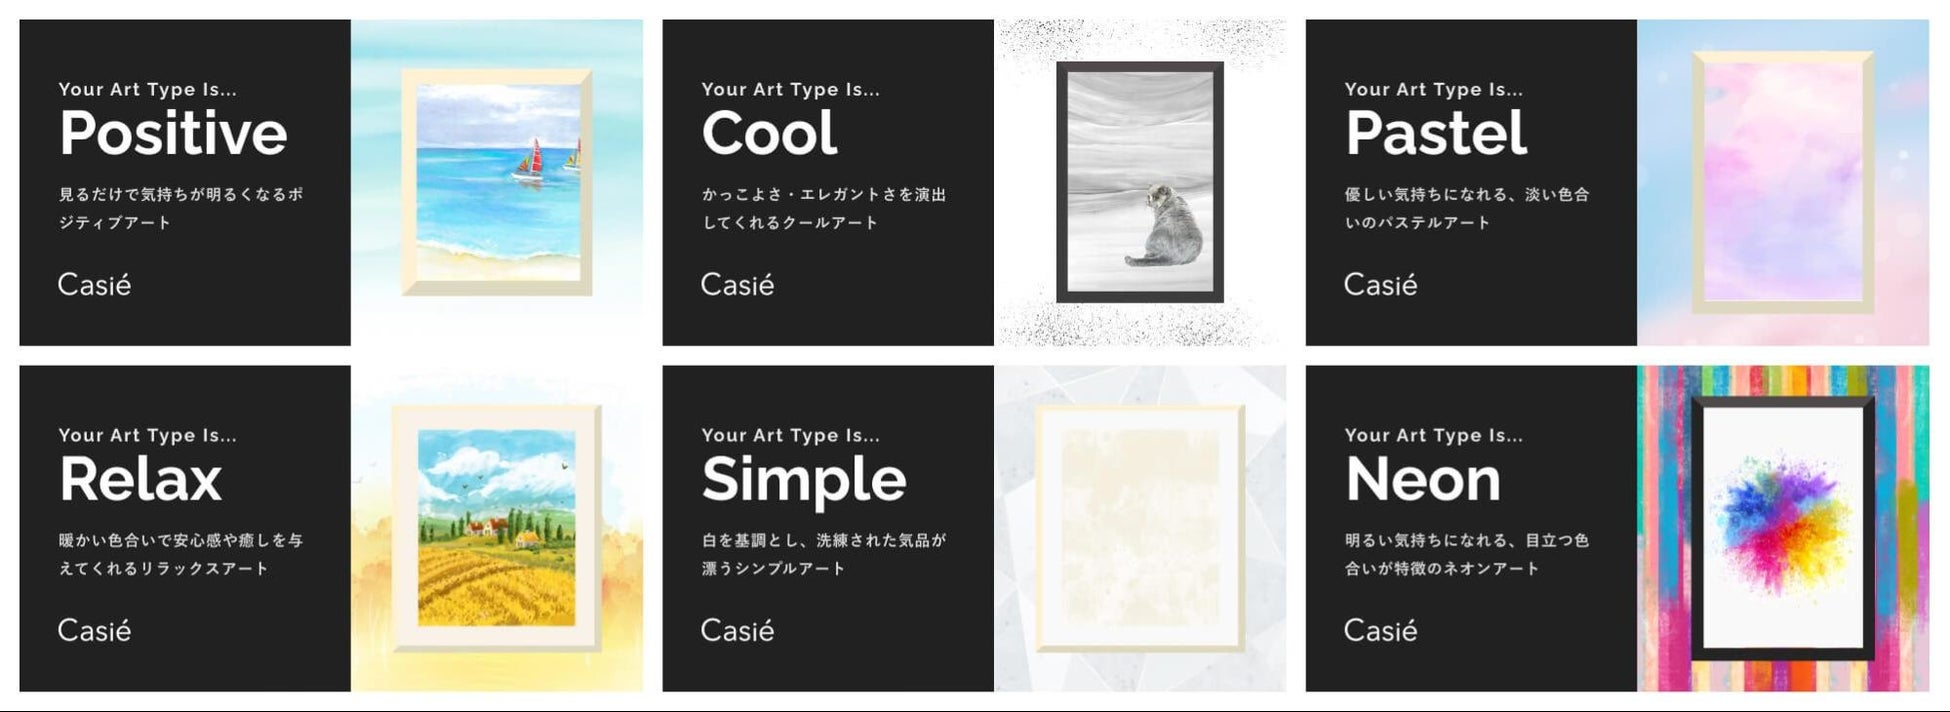
Task: Click Casié logo on Pastel card
Action: [1380, 284]
